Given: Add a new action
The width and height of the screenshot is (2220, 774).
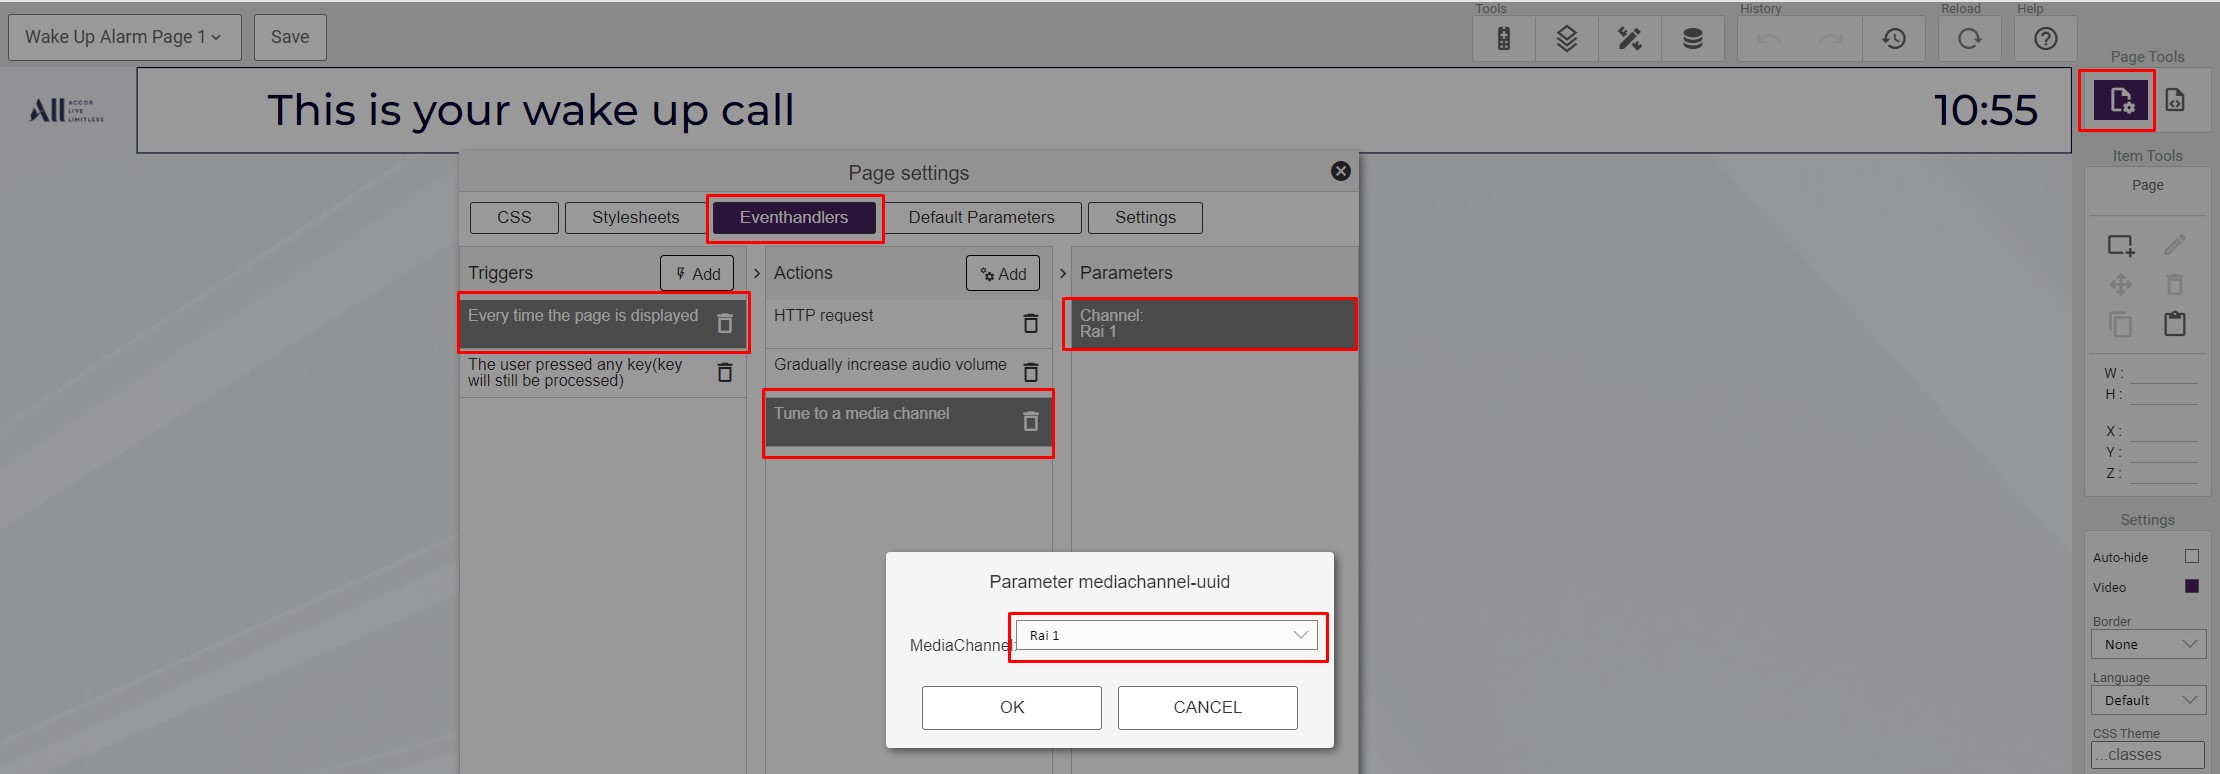Looking at the screenshot, I should [x=1003, y=273].
